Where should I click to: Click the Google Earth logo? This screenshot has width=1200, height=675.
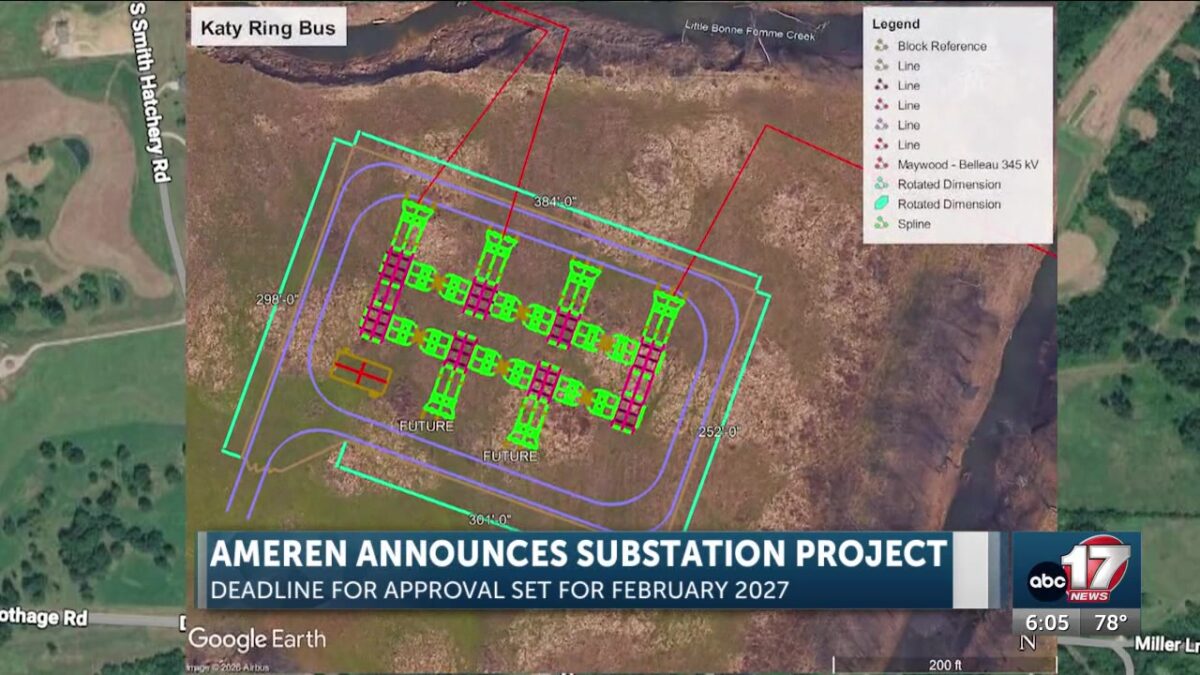pos(257,638)
